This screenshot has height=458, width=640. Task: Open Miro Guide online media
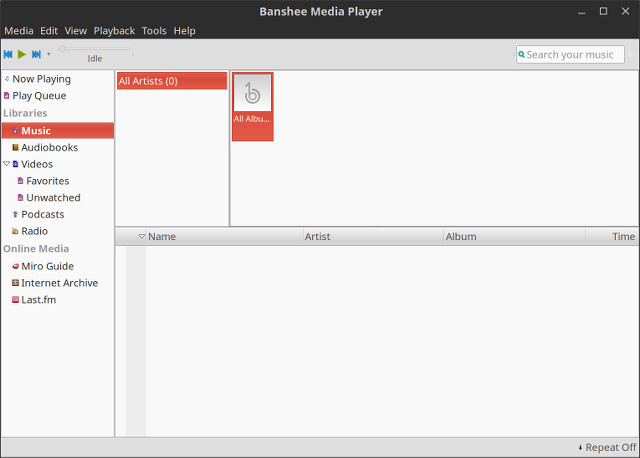coord(47,266)
